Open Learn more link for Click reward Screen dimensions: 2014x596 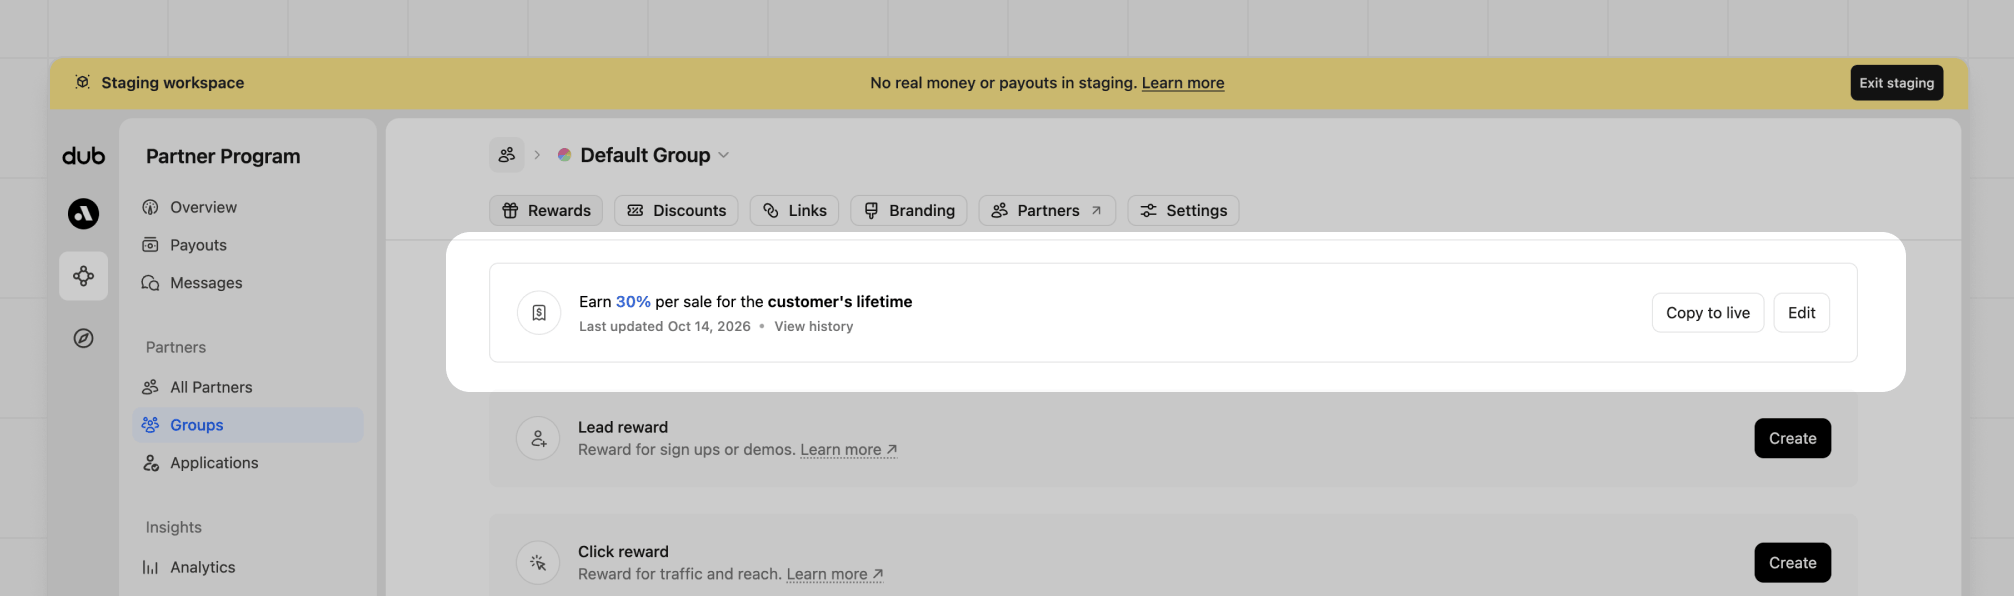coord(834,574)
